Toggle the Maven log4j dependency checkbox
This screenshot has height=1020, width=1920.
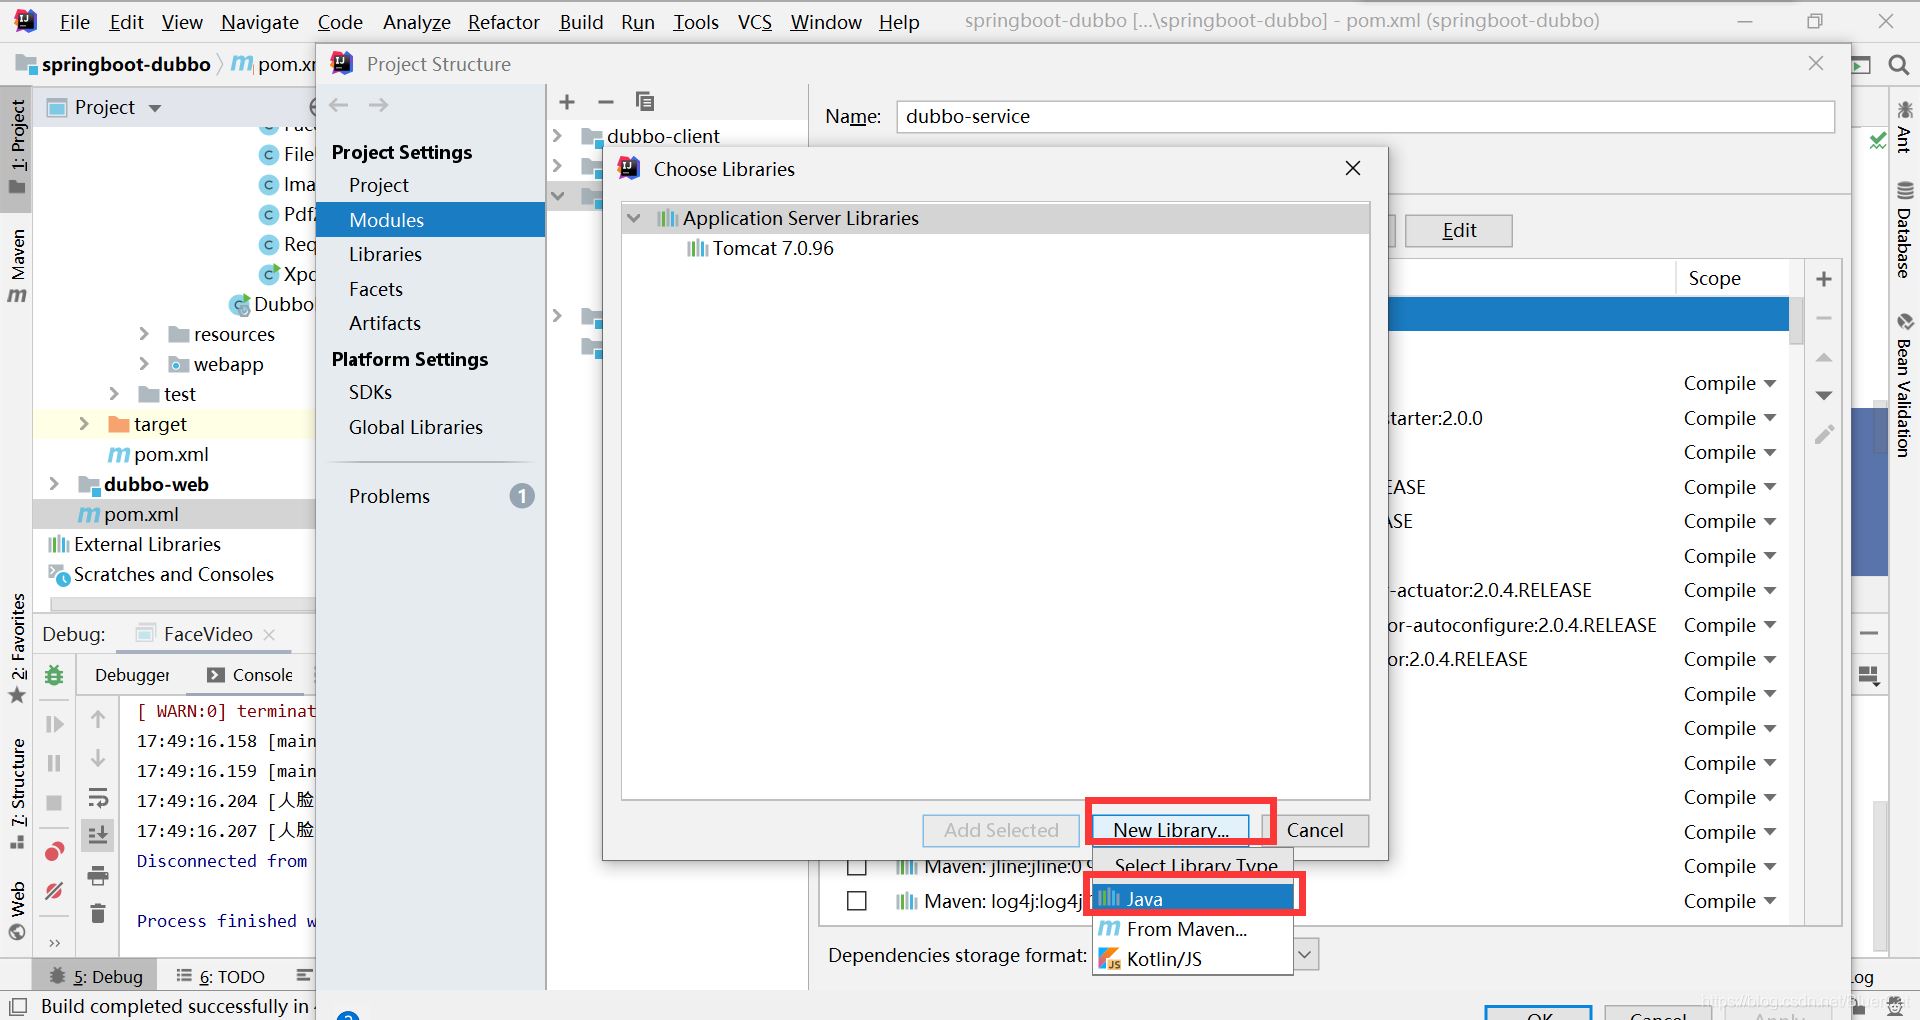coord(856,901)
